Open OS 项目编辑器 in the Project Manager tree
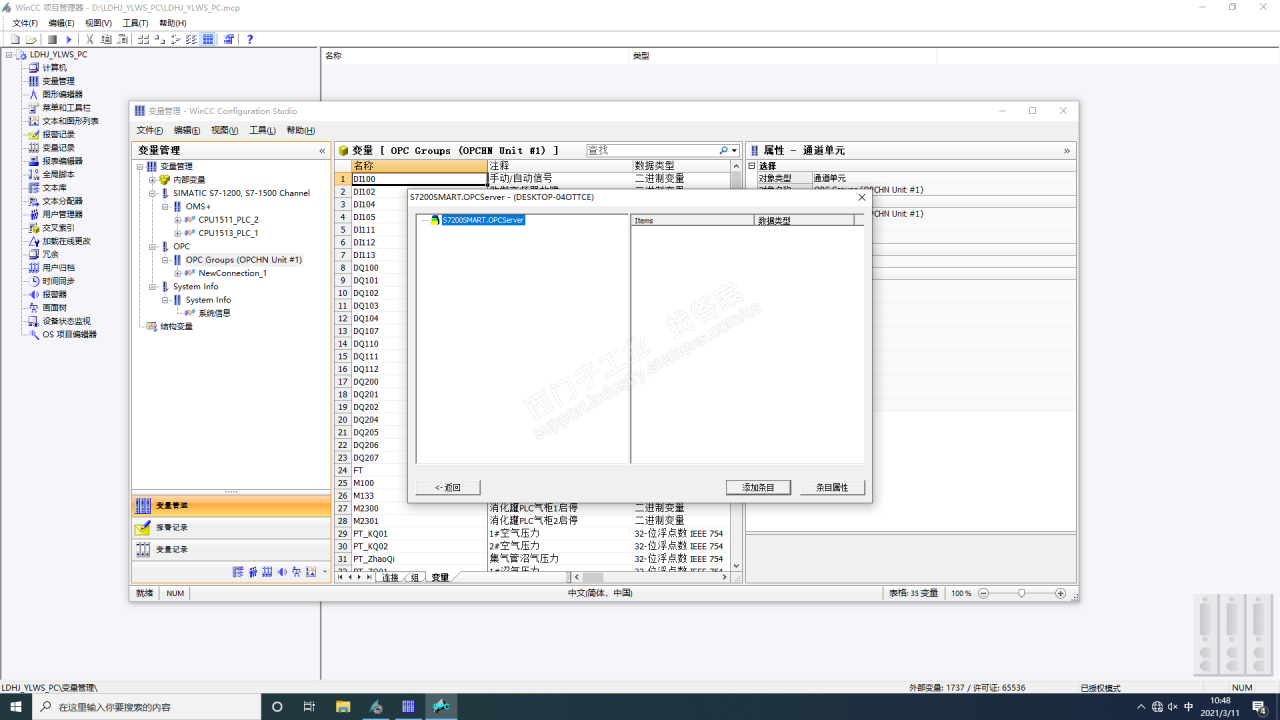 (69, 335)
